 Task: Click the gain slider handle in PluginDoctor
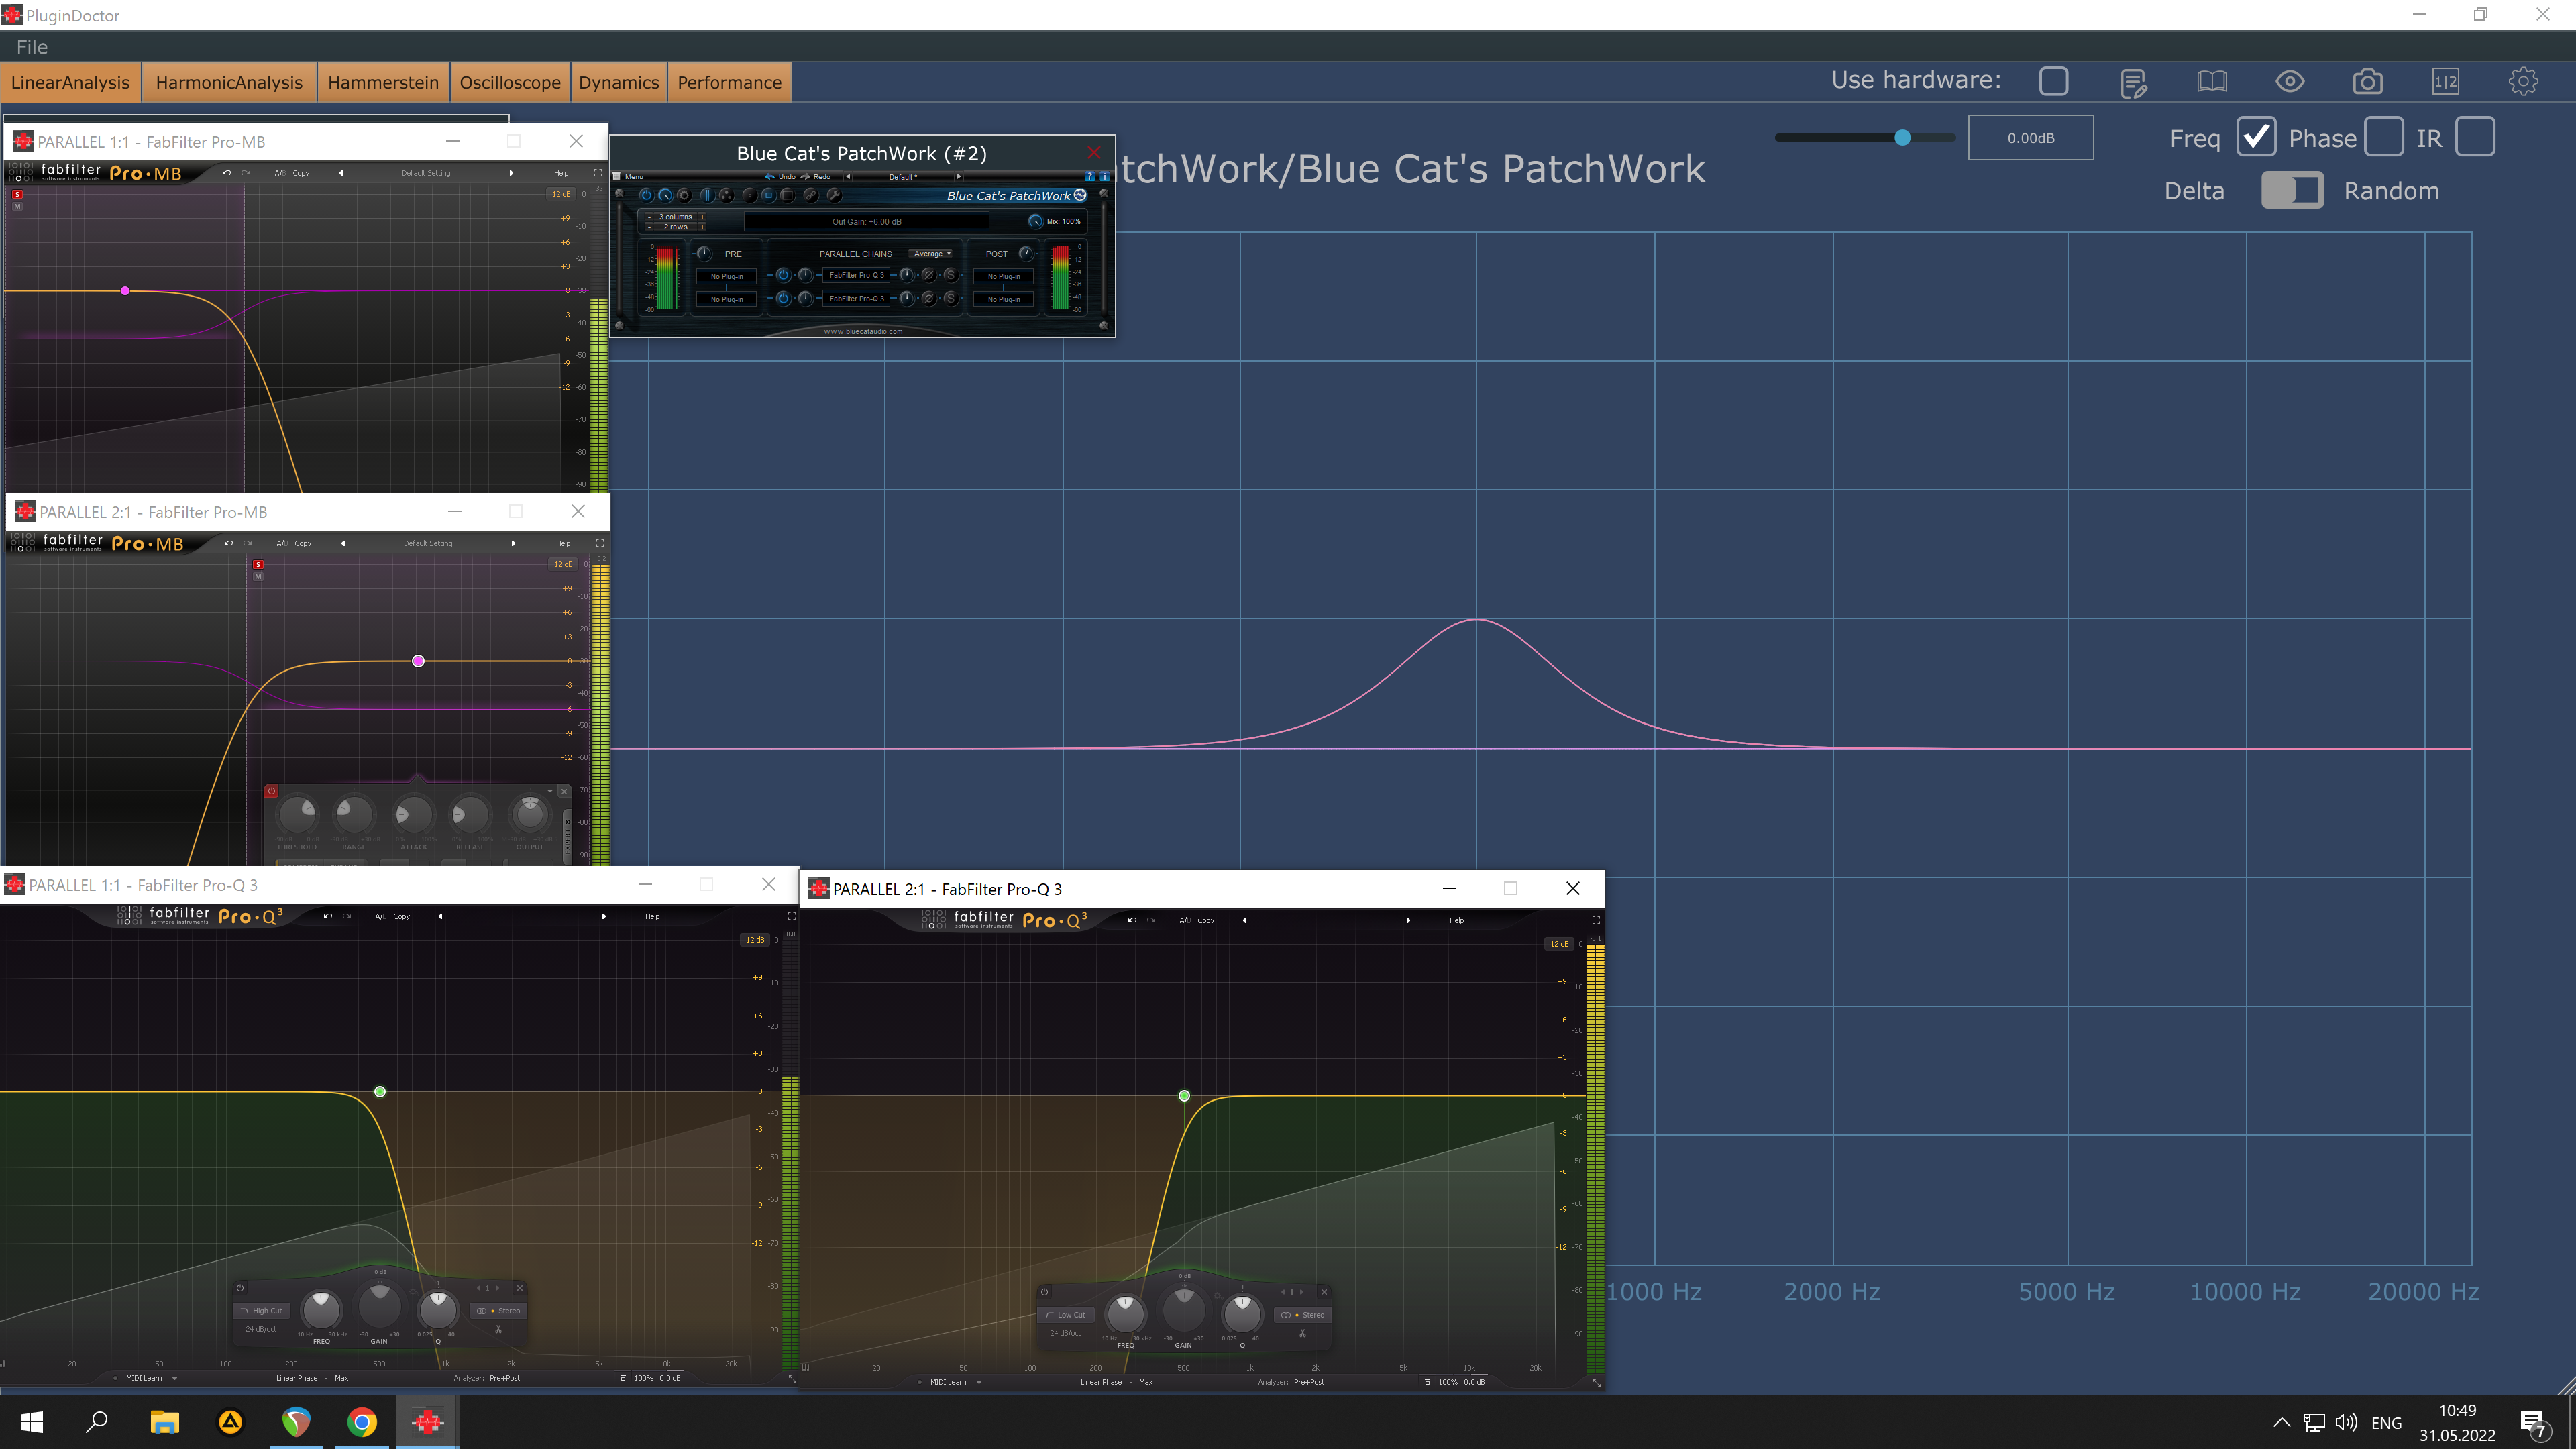(1902, 138)
